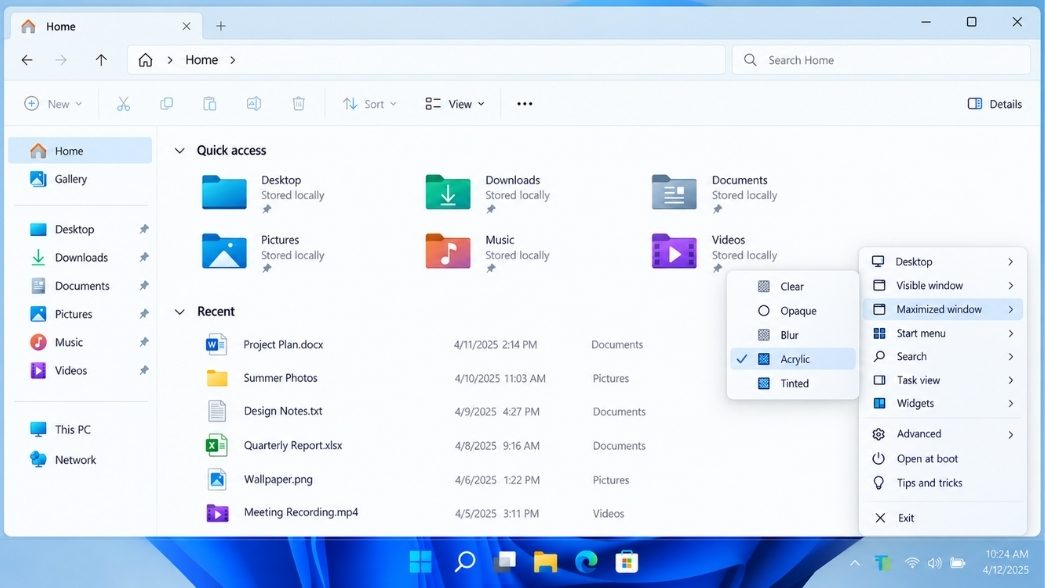Click the Home breadcrumb in address bar
1045x588 pixels.
pyautogui.click(x=201, y=60)
